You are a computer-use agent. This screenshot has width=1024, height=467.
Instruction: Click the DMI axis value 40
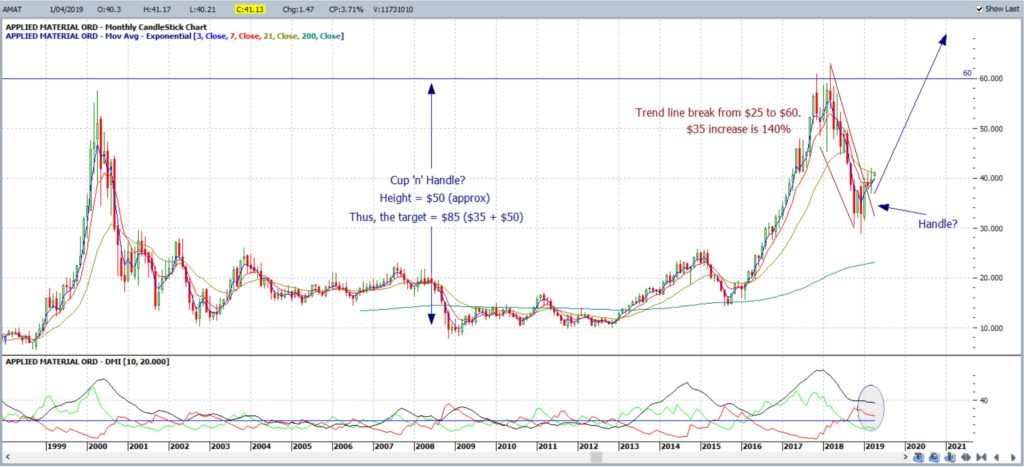(x=985, y=400)
